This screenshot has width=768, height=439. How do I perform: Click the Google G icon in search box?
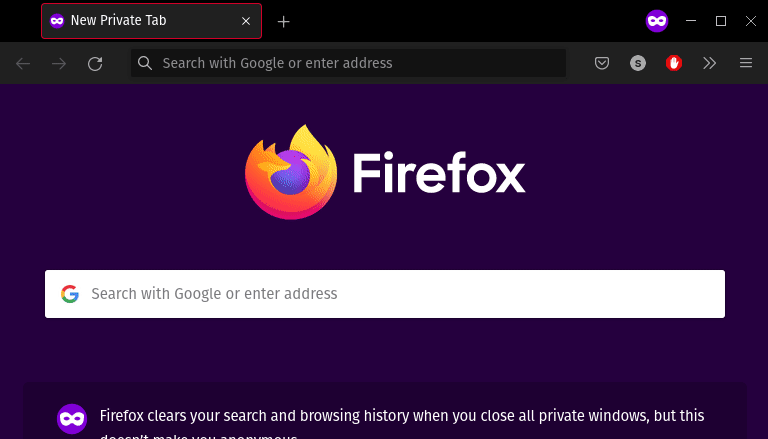70,294
